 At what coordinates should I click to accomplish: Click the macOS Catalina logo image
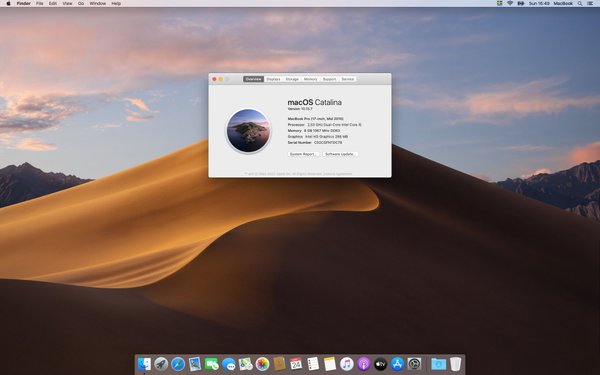point(248,130)
